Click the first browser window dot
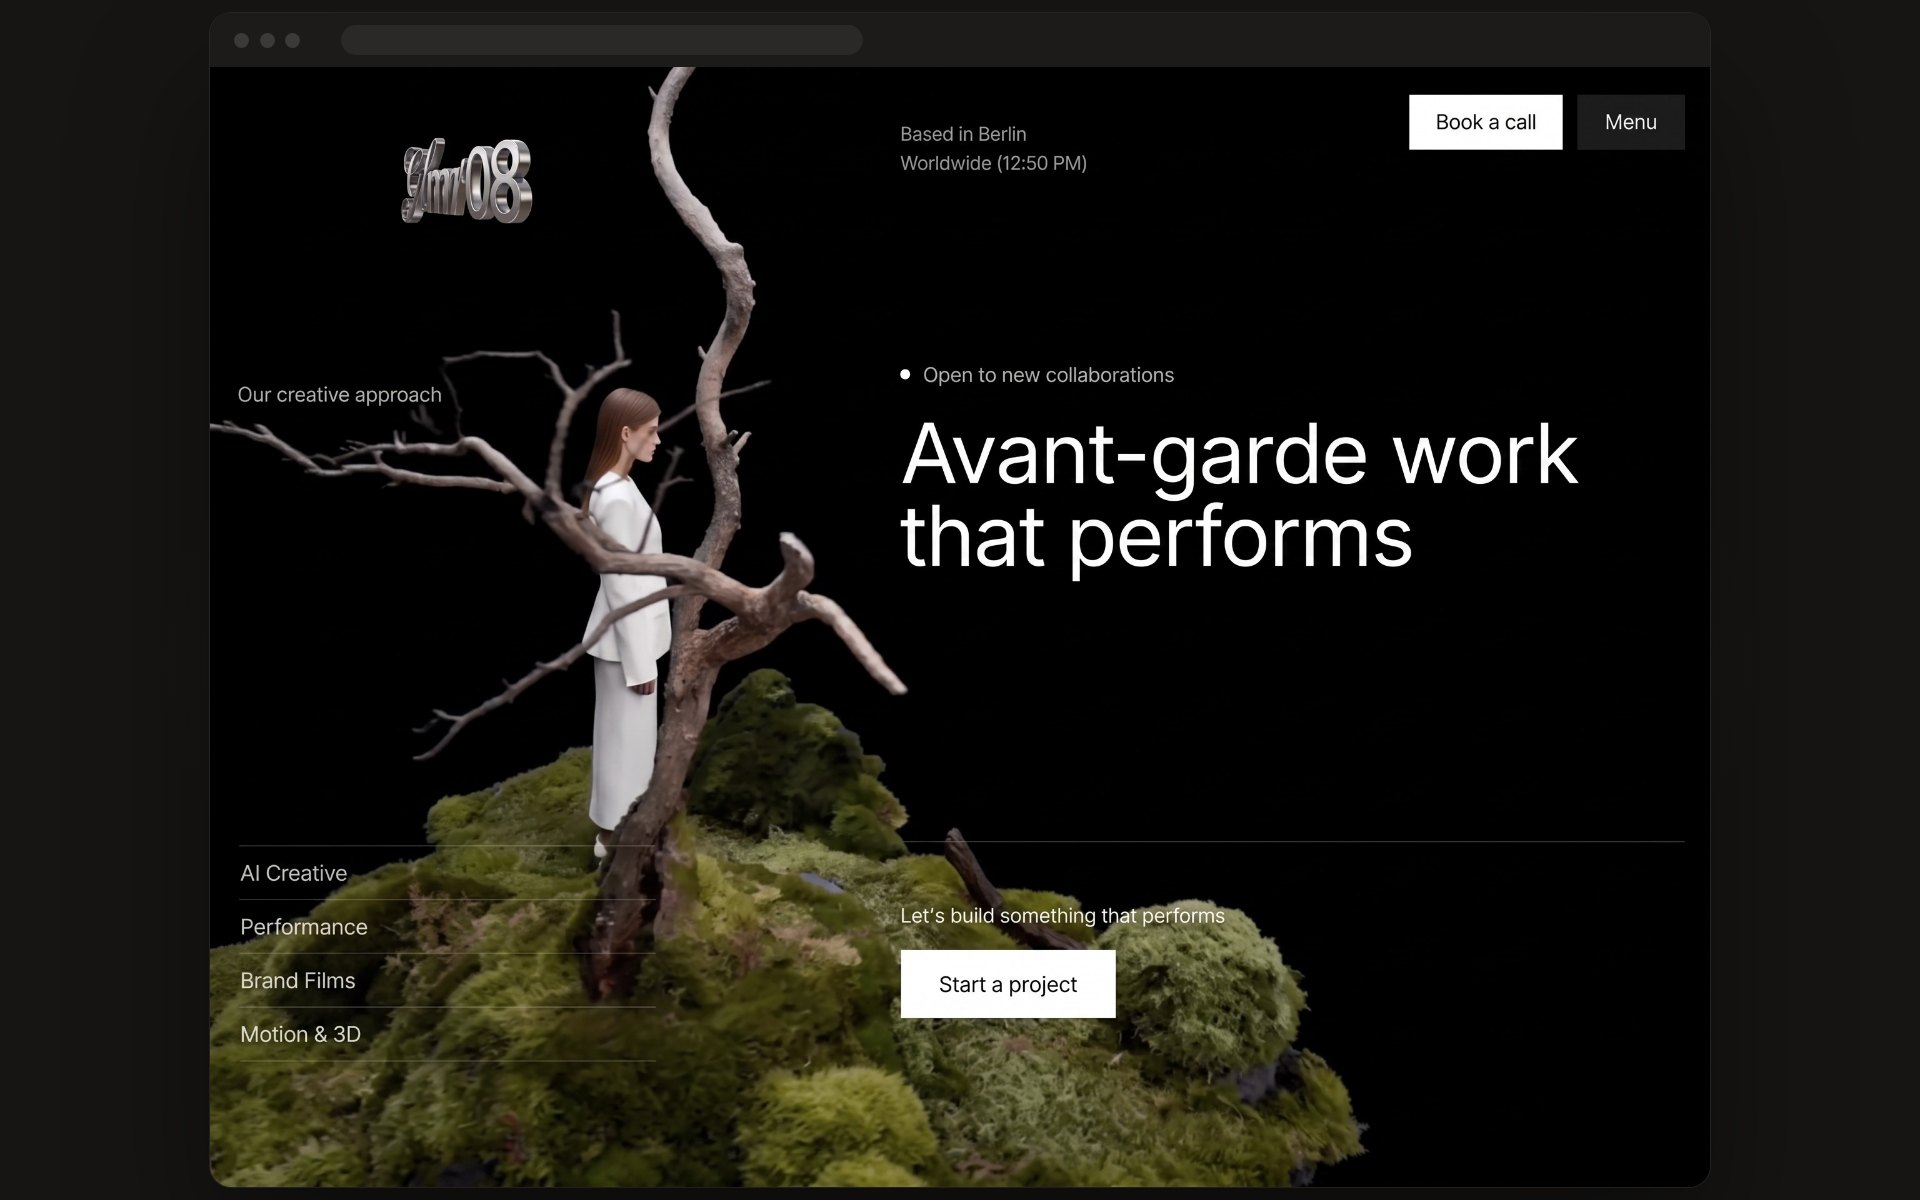 click(241, 40)
